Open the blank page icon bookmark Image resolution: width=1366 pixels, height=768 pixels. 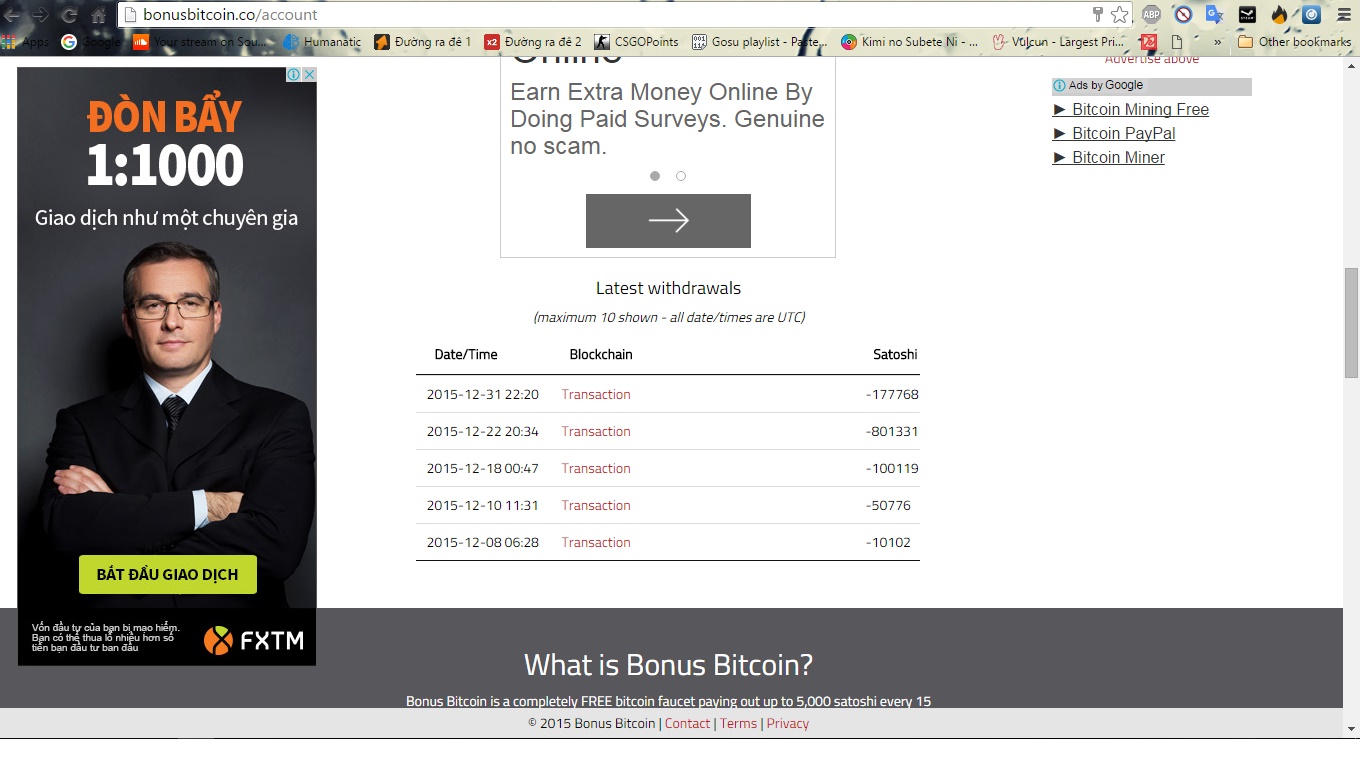click(x=1177, y=42)
